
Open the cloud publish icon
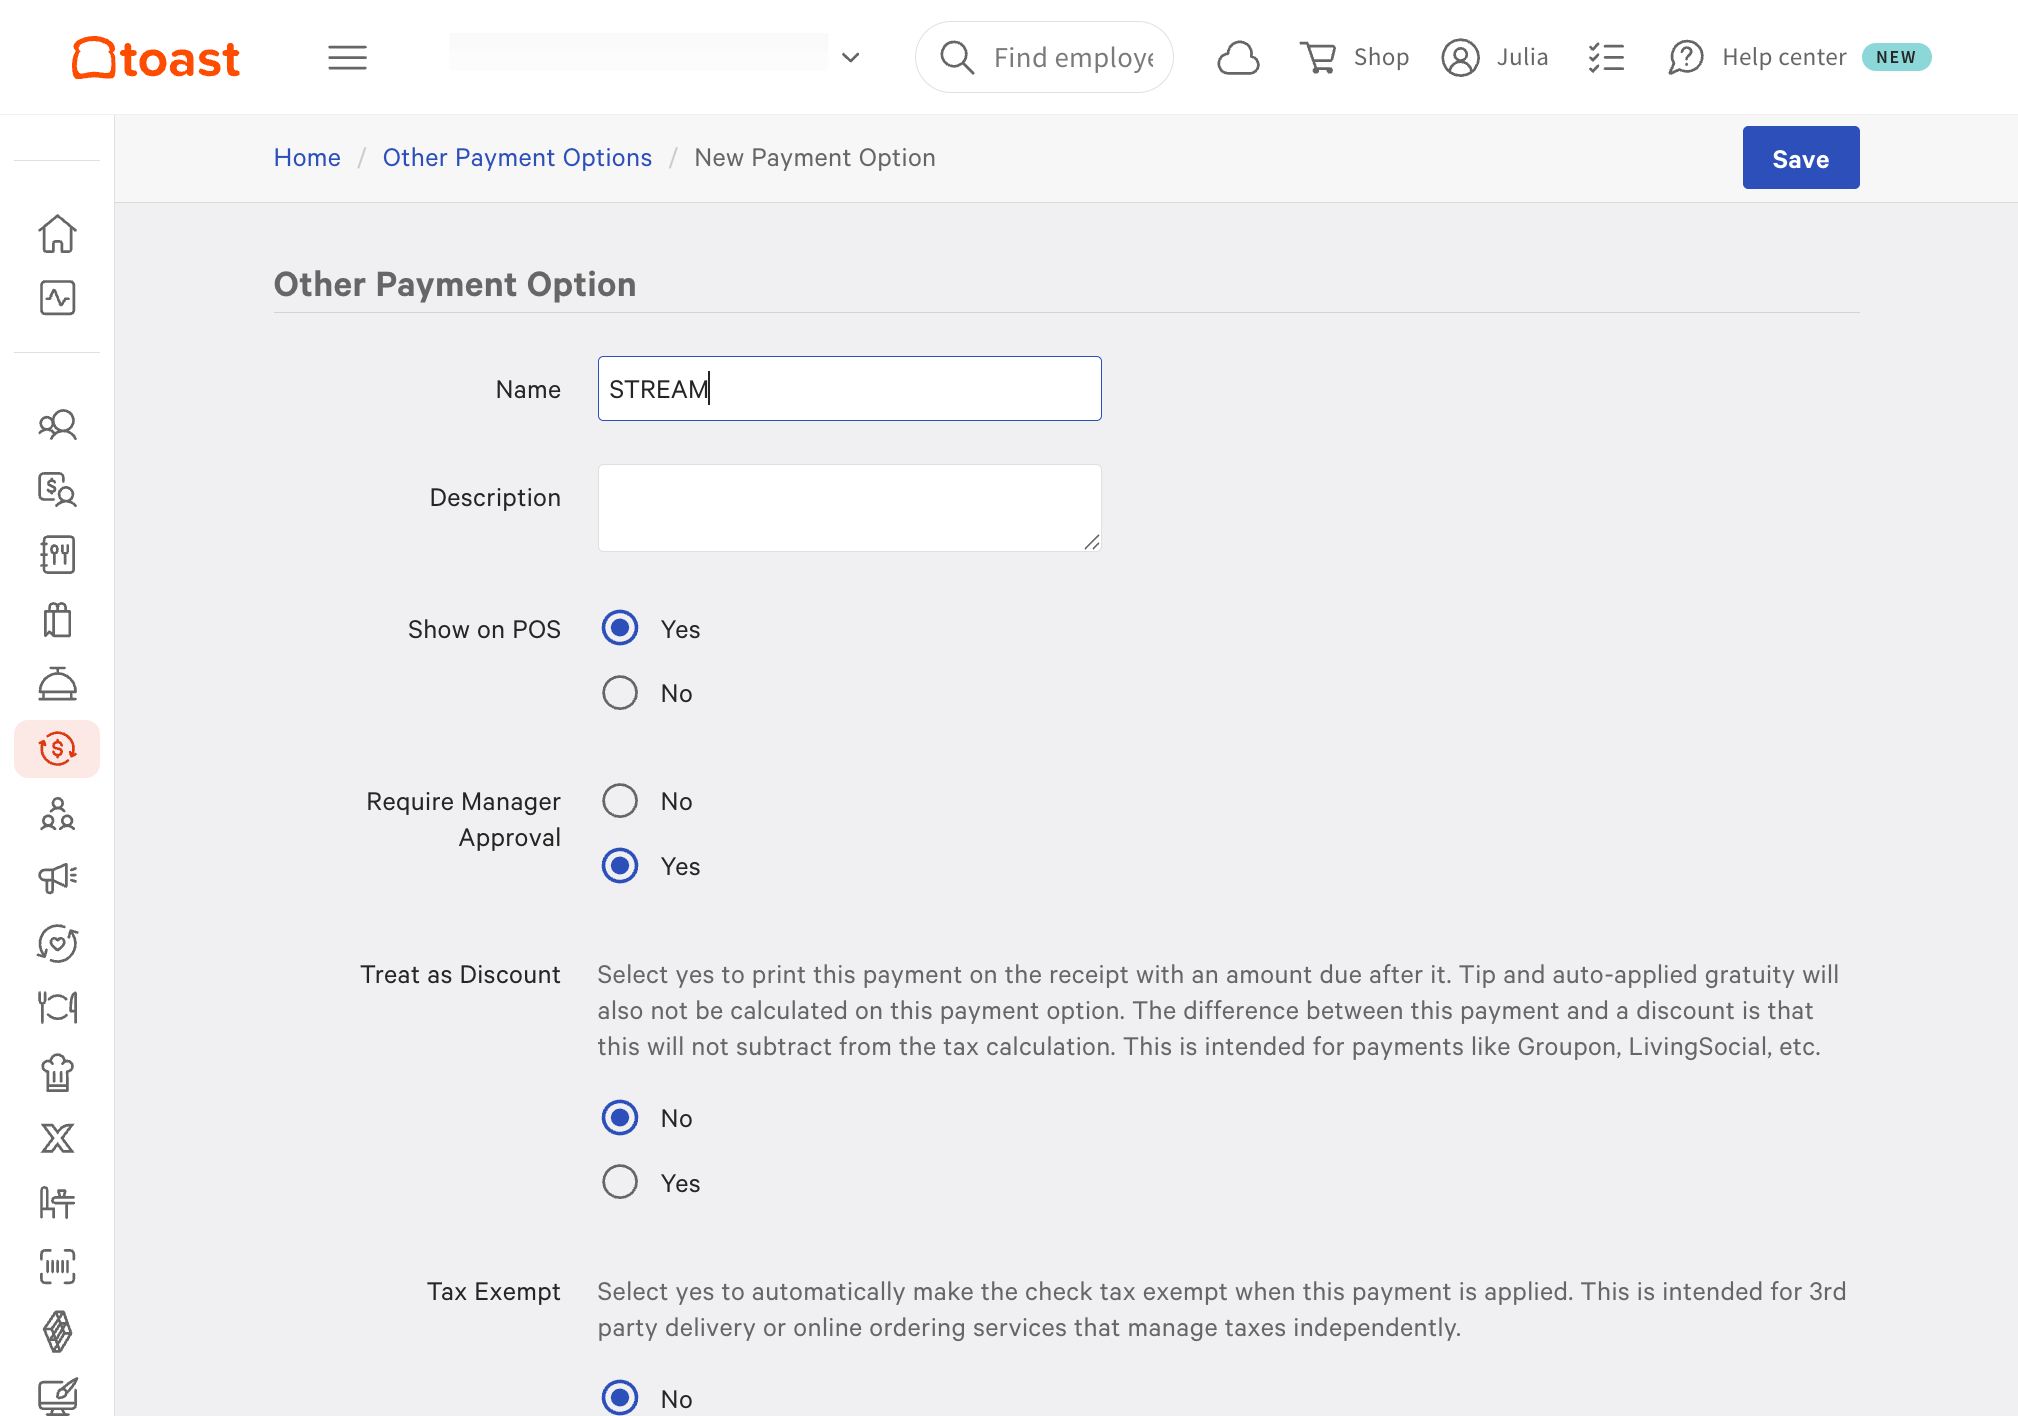point(1238,58)
